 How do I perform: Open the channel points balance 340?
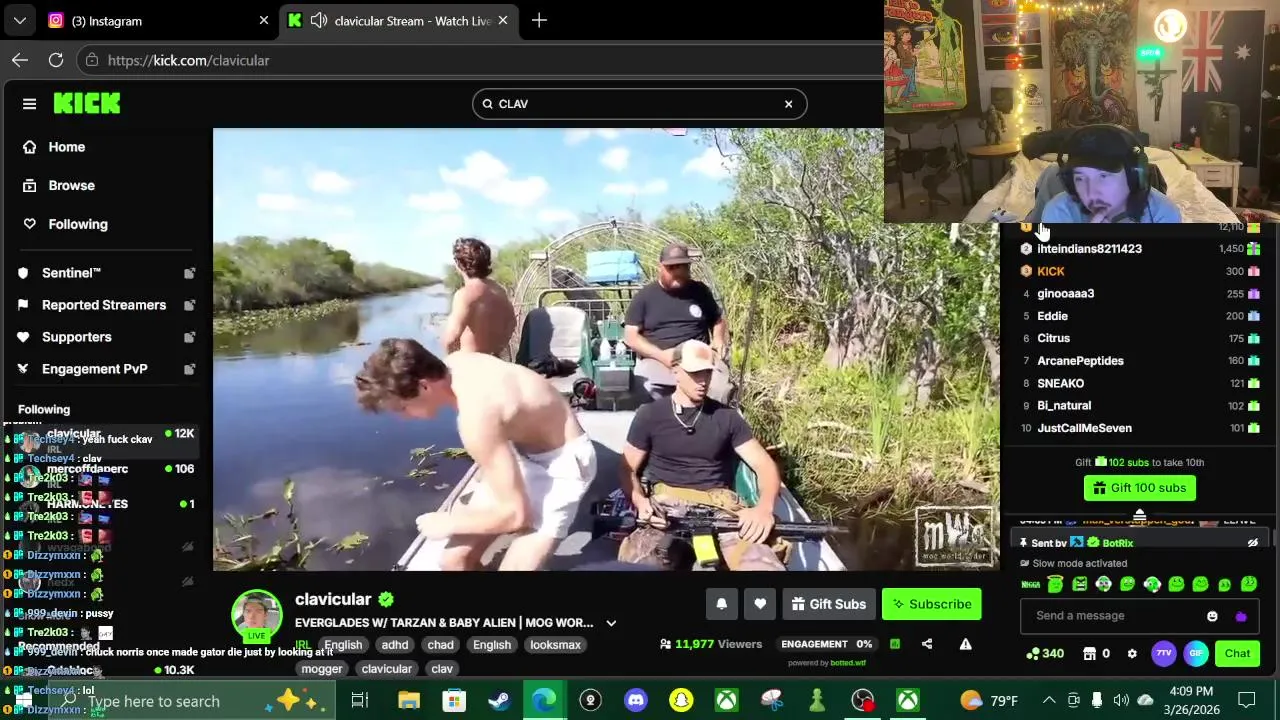1045,654
